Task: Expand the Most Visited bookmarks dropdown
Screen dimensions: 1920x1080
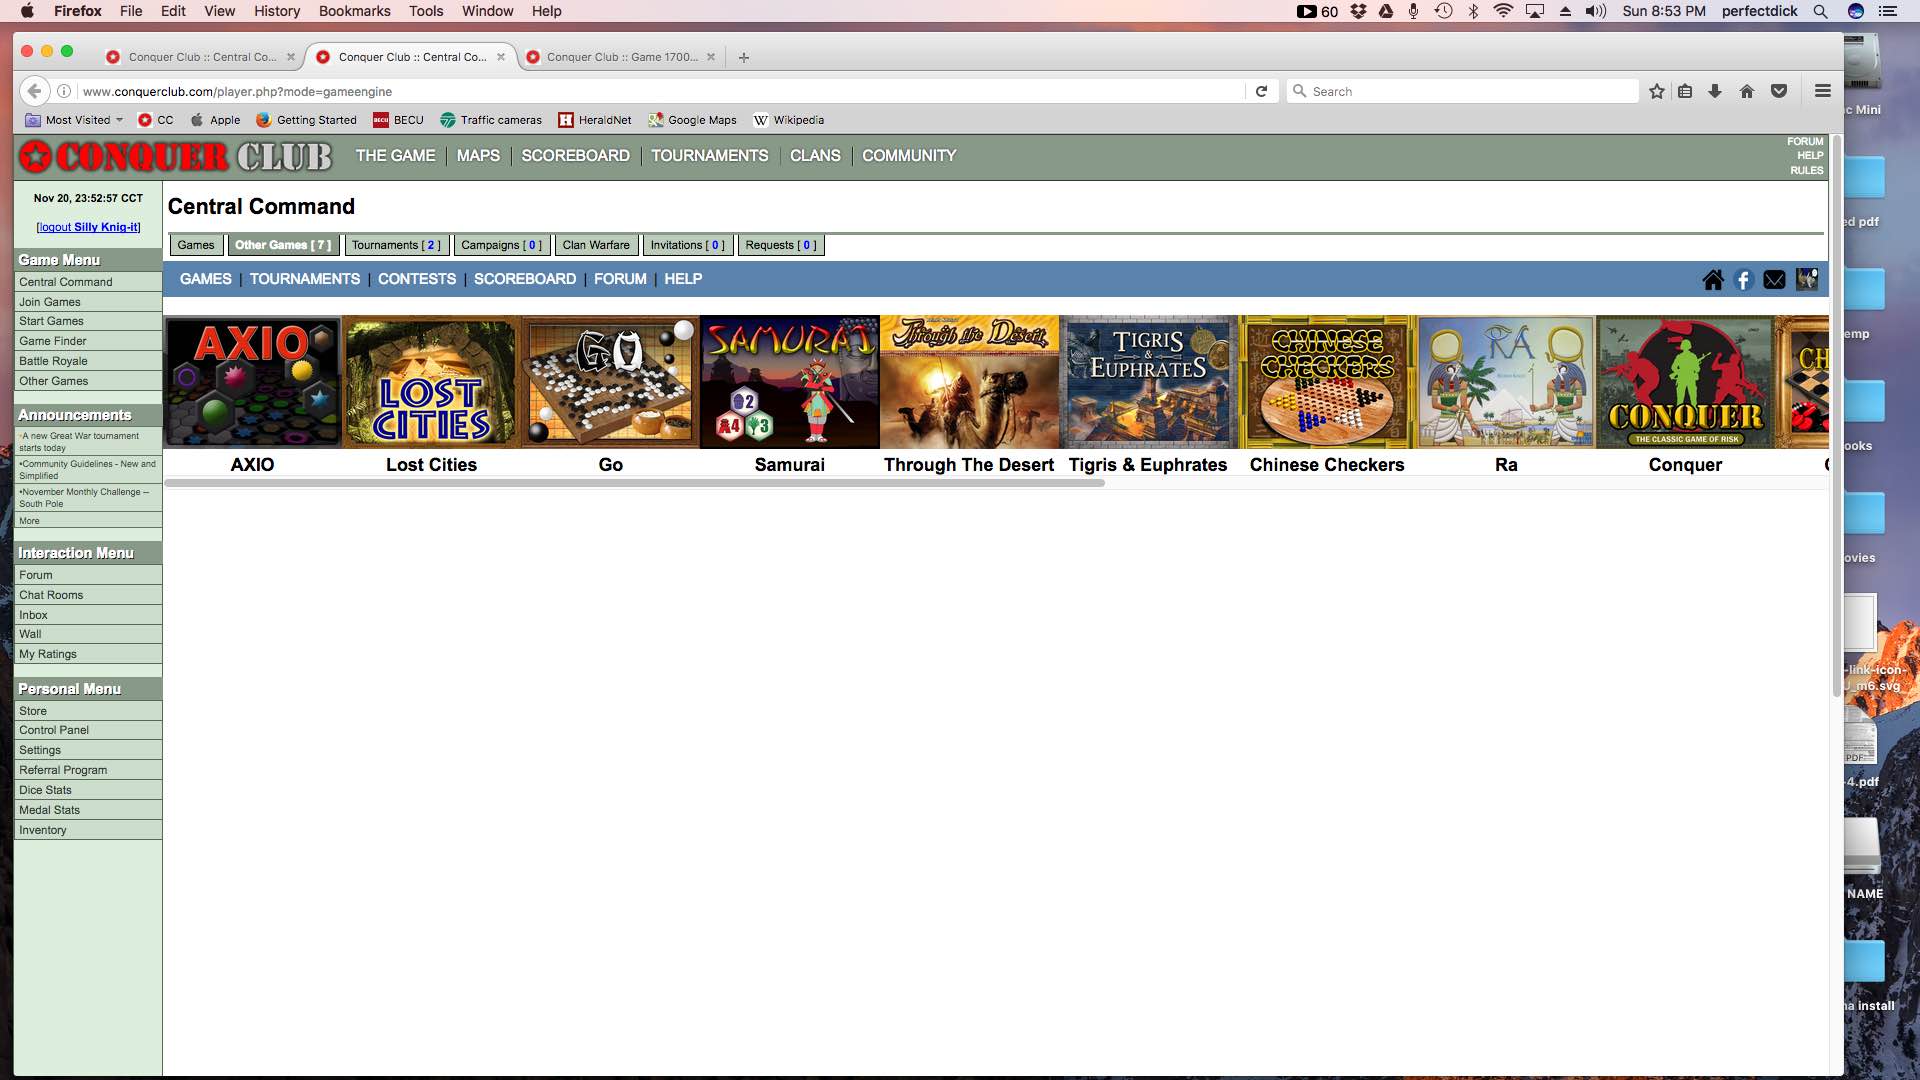Action: coord(74,120)
